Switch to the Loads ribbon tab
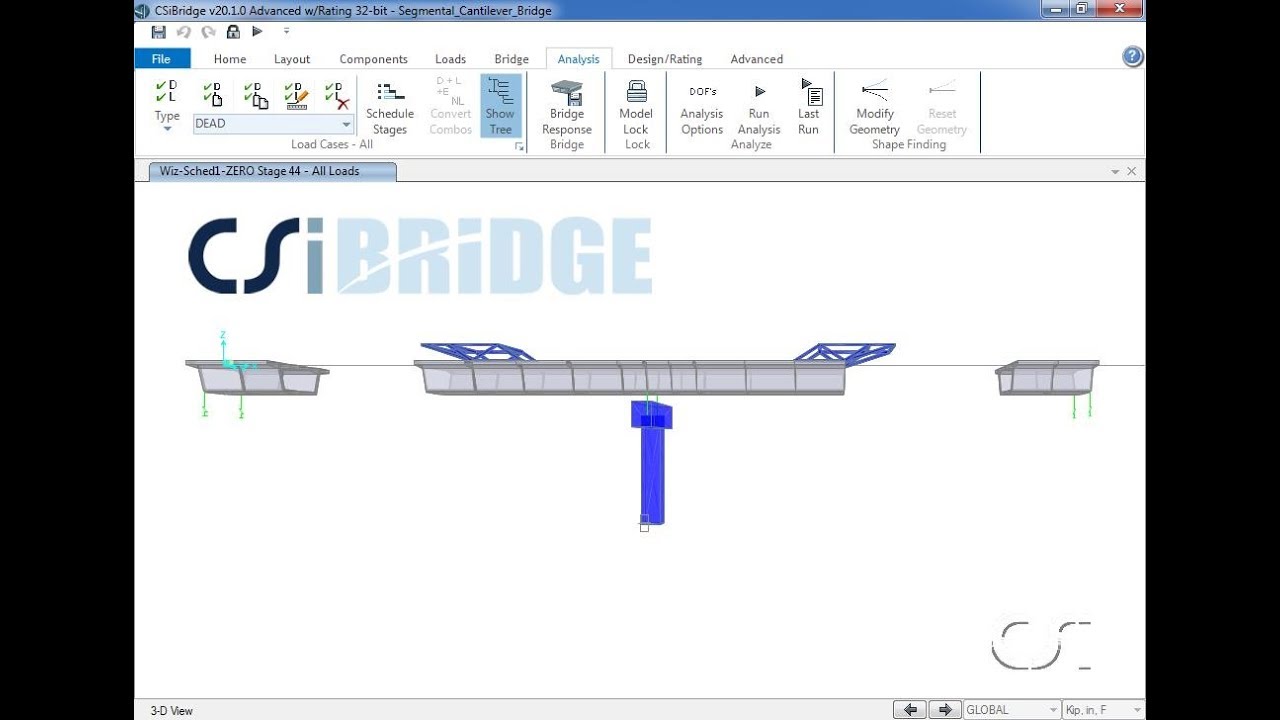 click(x=450, y=59)
